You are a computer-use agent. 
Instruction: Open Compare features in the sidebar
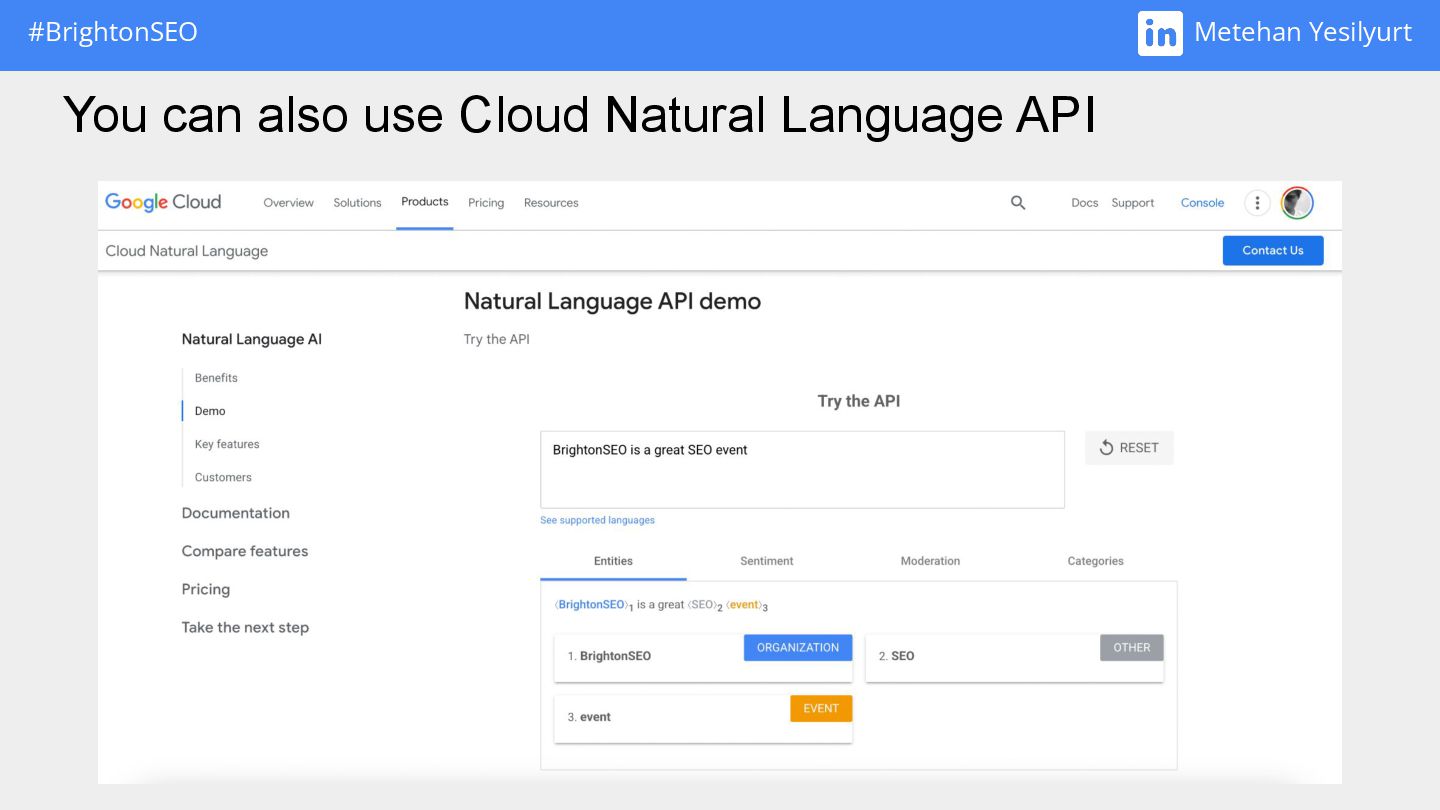pos(245,551)
